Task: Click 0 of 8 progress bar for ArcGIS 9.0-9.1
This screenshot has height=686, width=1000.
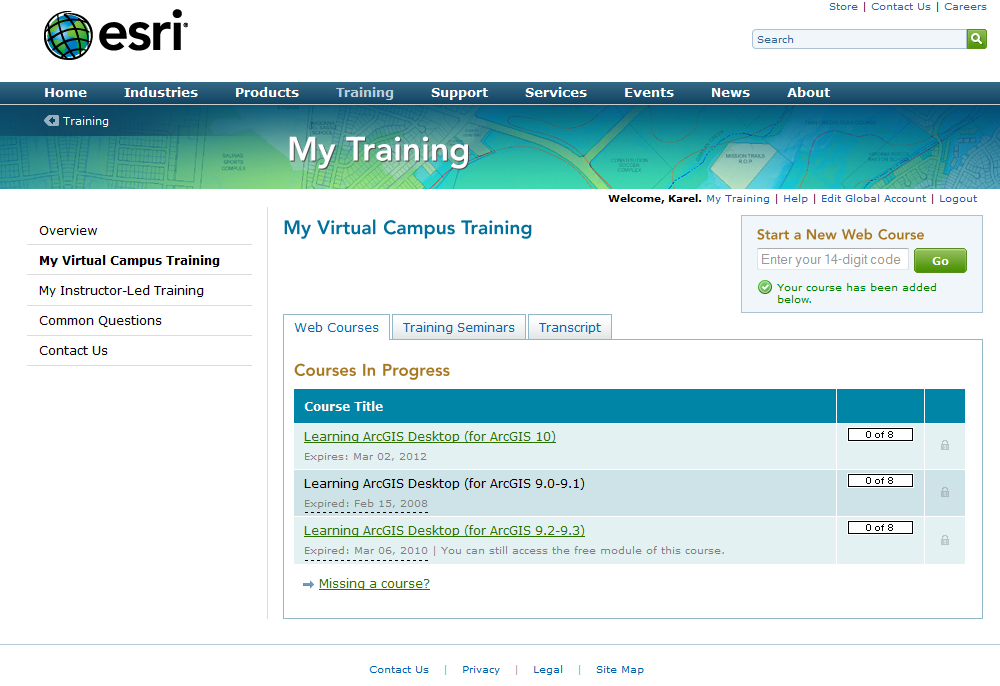Action: pos(880,481)
